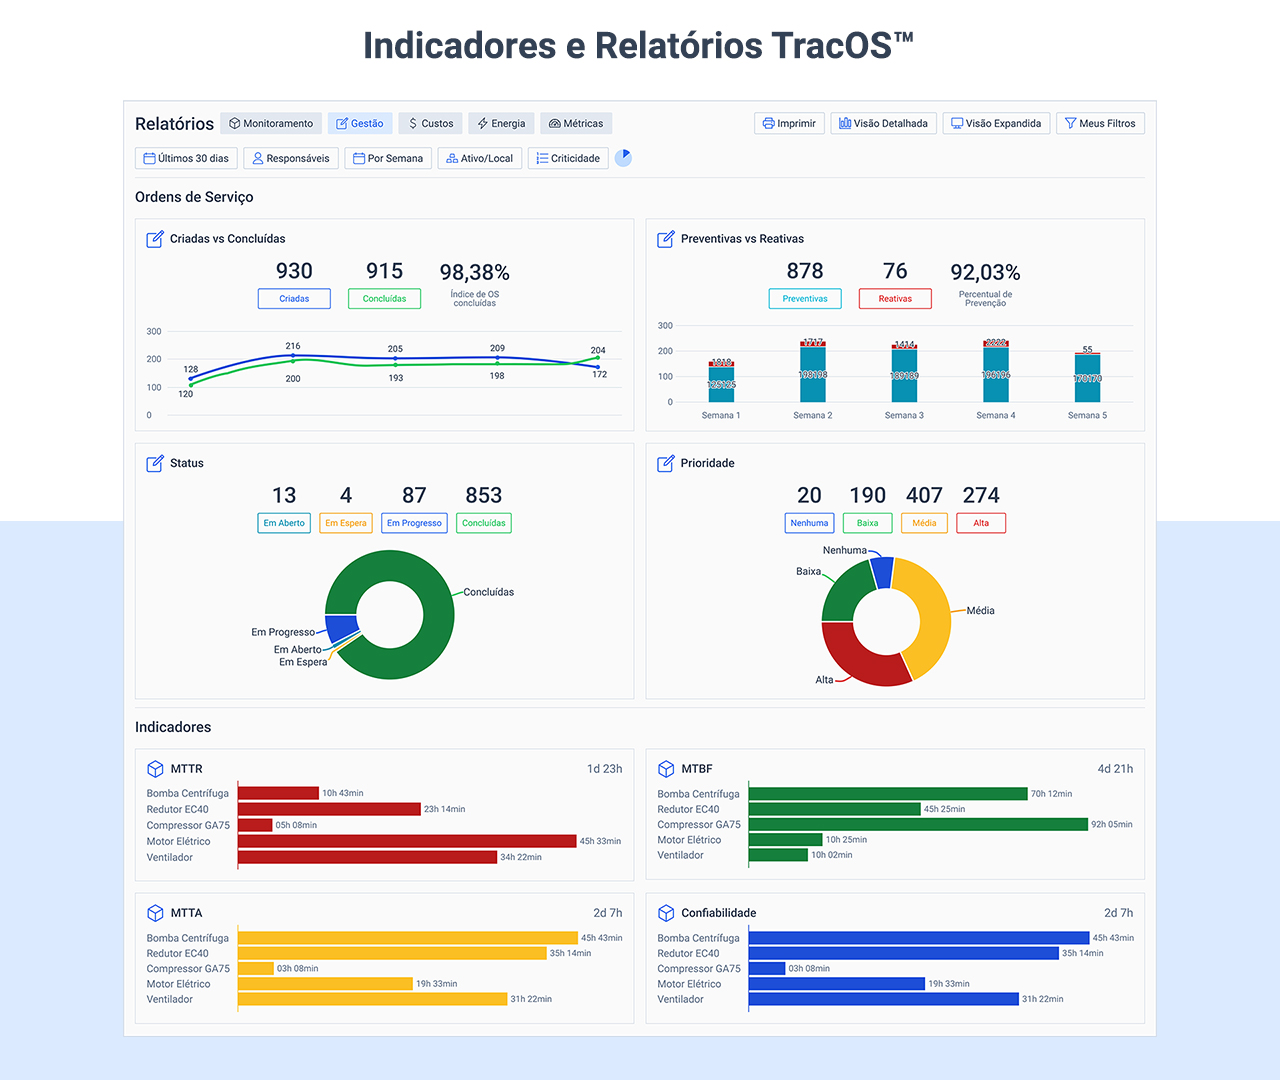
Task: Toggle the Criadas series legend
Action: tap(294, 298)
